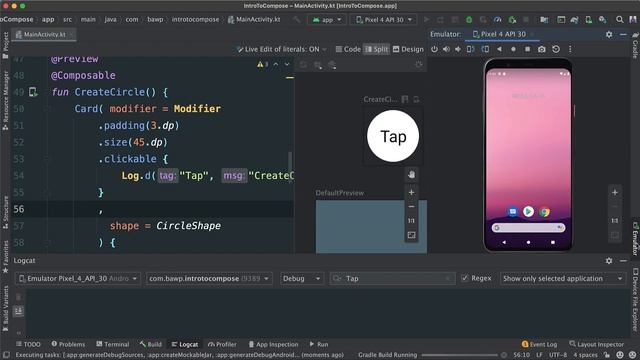Open the App Inspection tool window
This screenshot has width=640, height=360.
273,344
